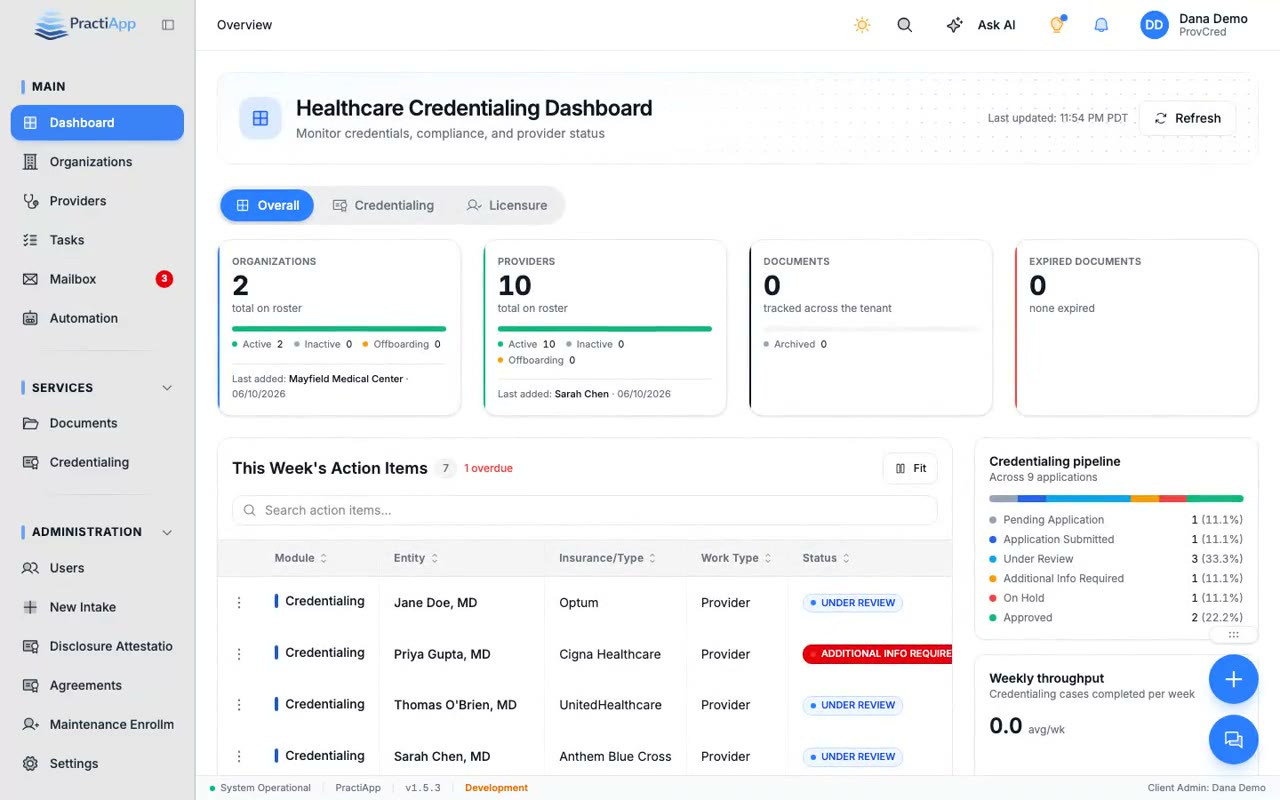Image resolution: width=1280 pixels, height=800 pixels.
Task: Sort by the Status column
Action: [826, 558]
